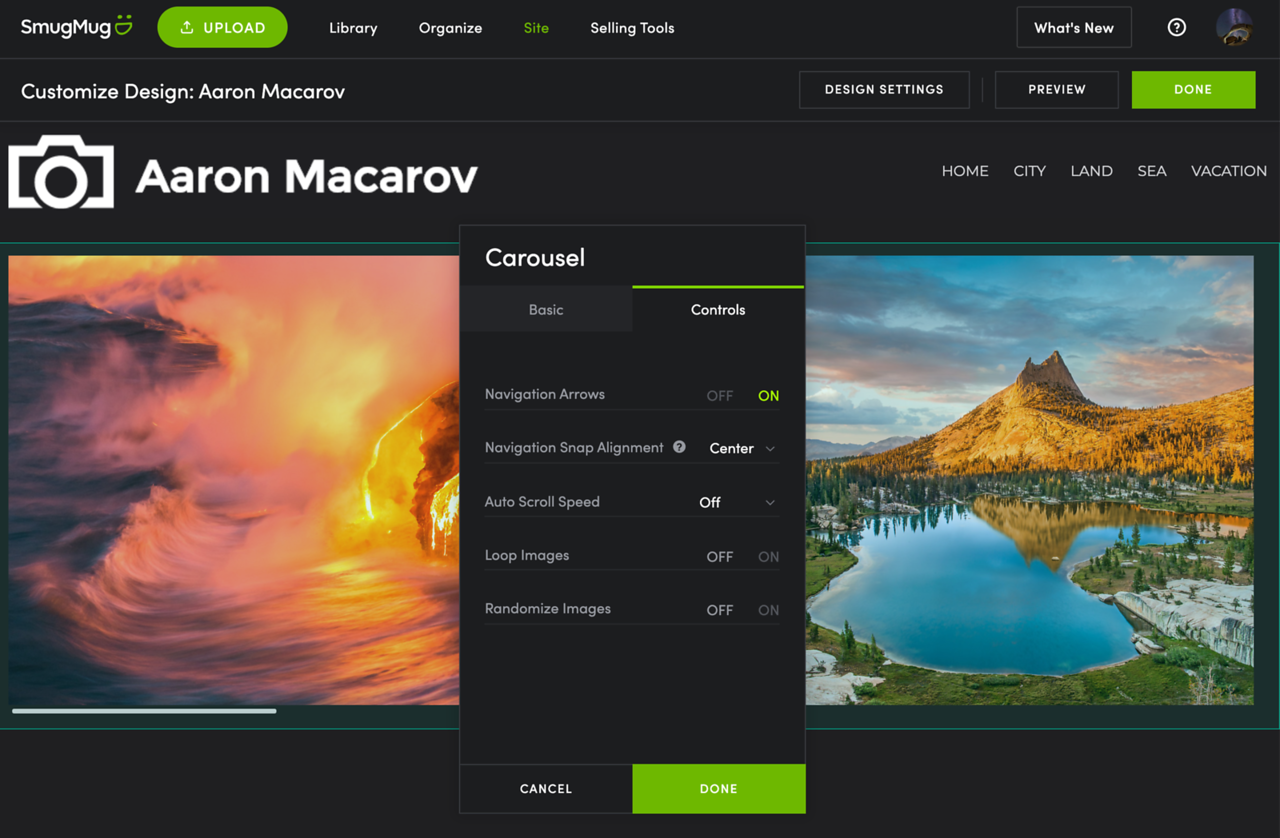Open Design Settings
The width and height of the screenshot is (1280, 838).
point(884,90)
